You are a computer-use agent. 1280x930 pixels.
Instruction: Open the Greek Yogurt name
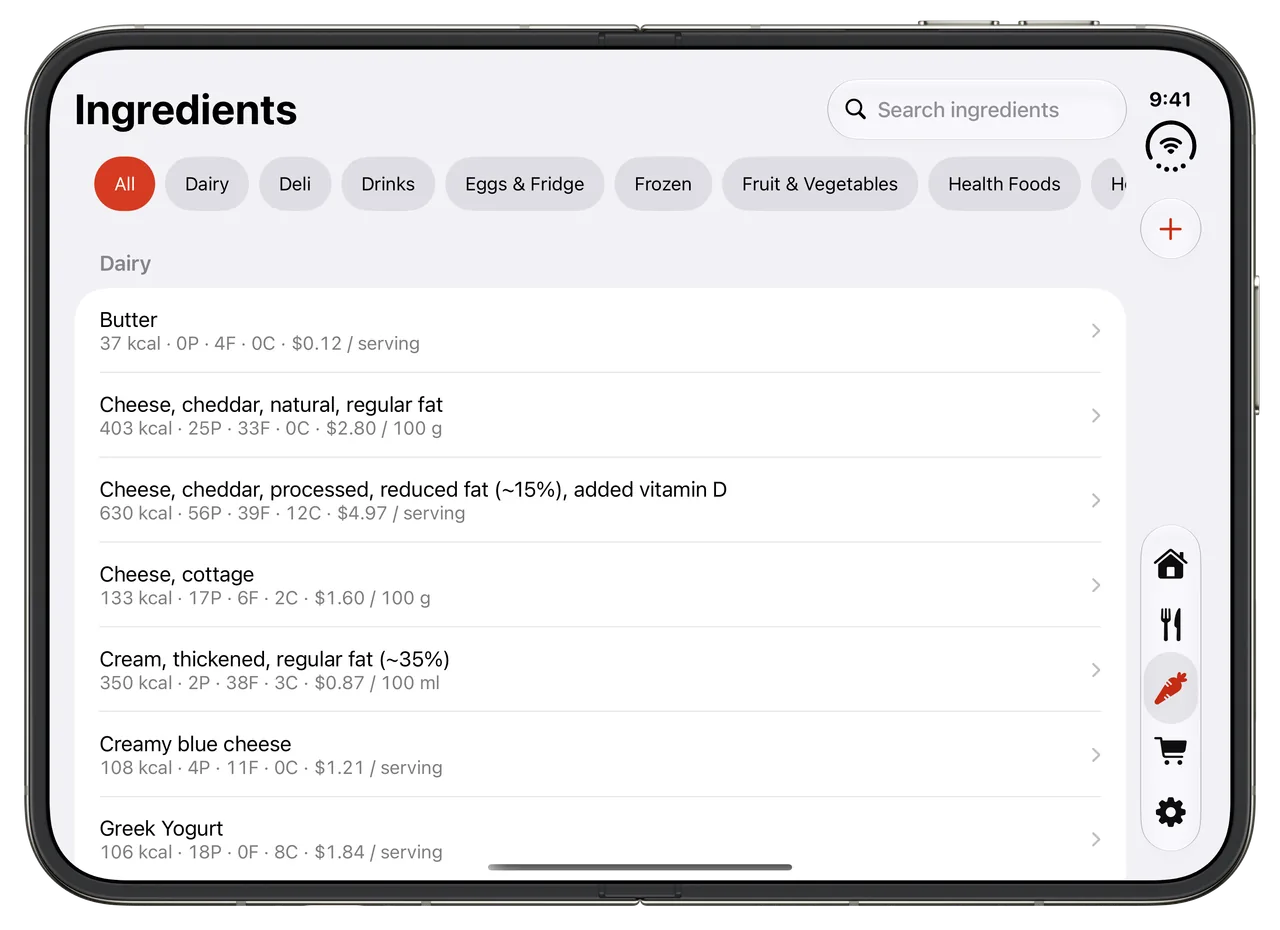[162, 829]
